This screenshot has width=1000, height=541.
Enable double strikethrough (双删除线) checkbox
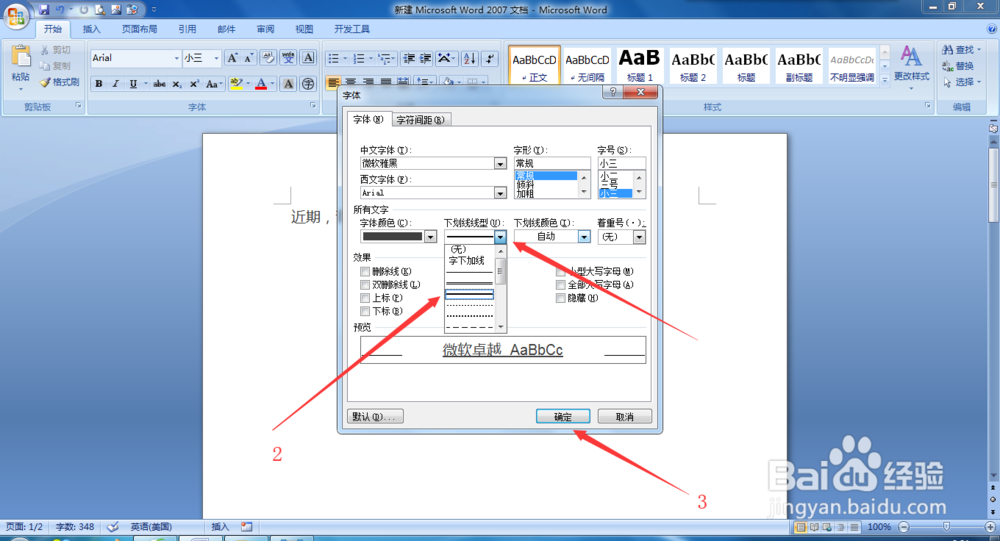point(365,285)
